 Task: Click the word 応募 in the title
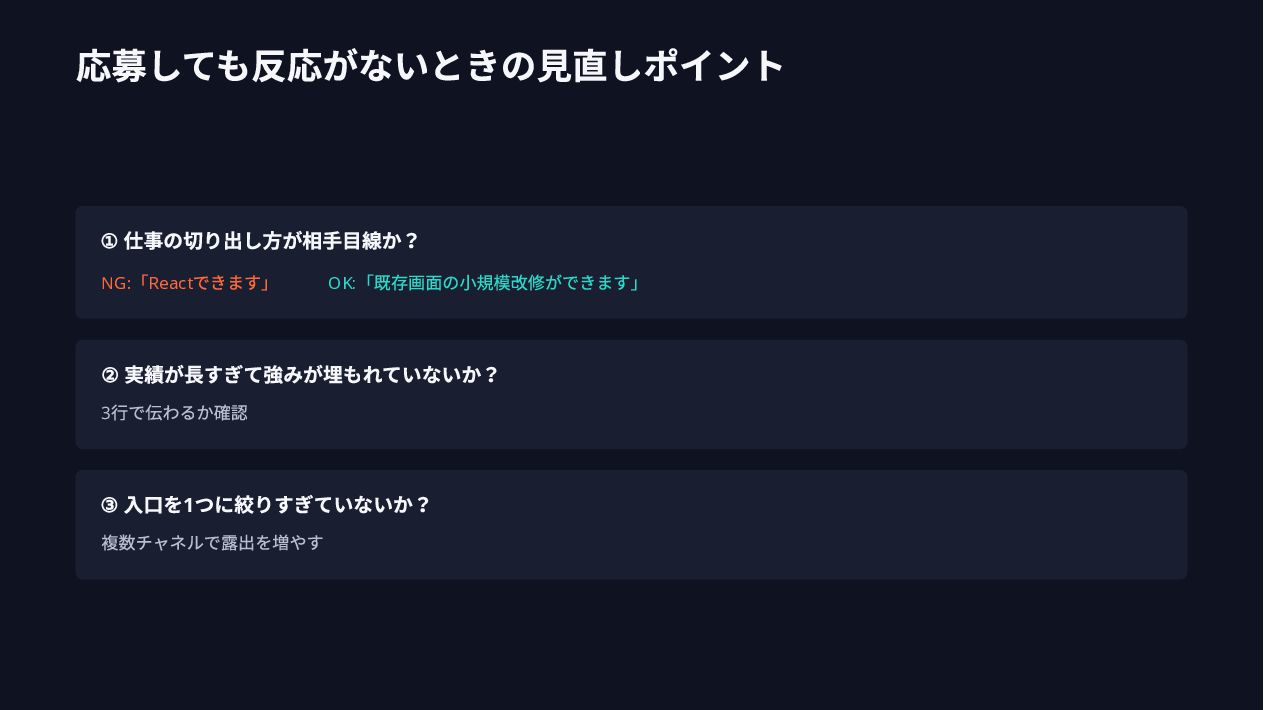111,66
